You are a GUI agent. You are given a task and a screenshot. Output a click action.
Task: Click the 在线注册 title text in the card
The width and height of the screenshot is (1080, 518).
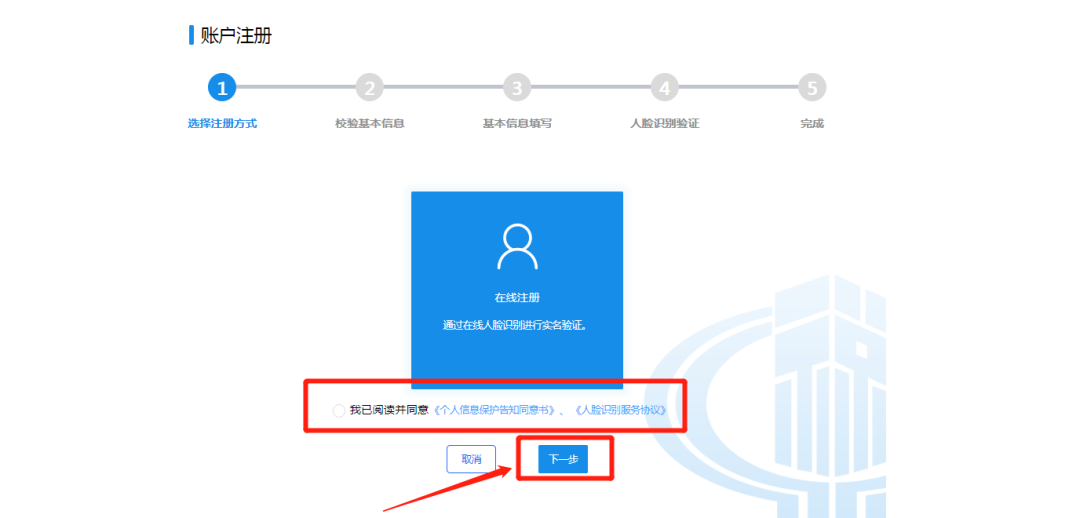517,298
